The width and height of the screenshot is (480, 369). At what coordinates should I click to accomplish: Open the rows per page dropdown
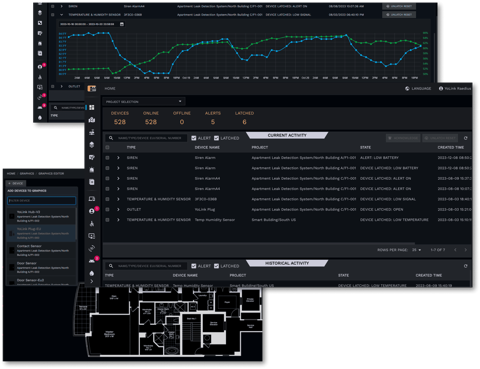click(x=417, y=250)
